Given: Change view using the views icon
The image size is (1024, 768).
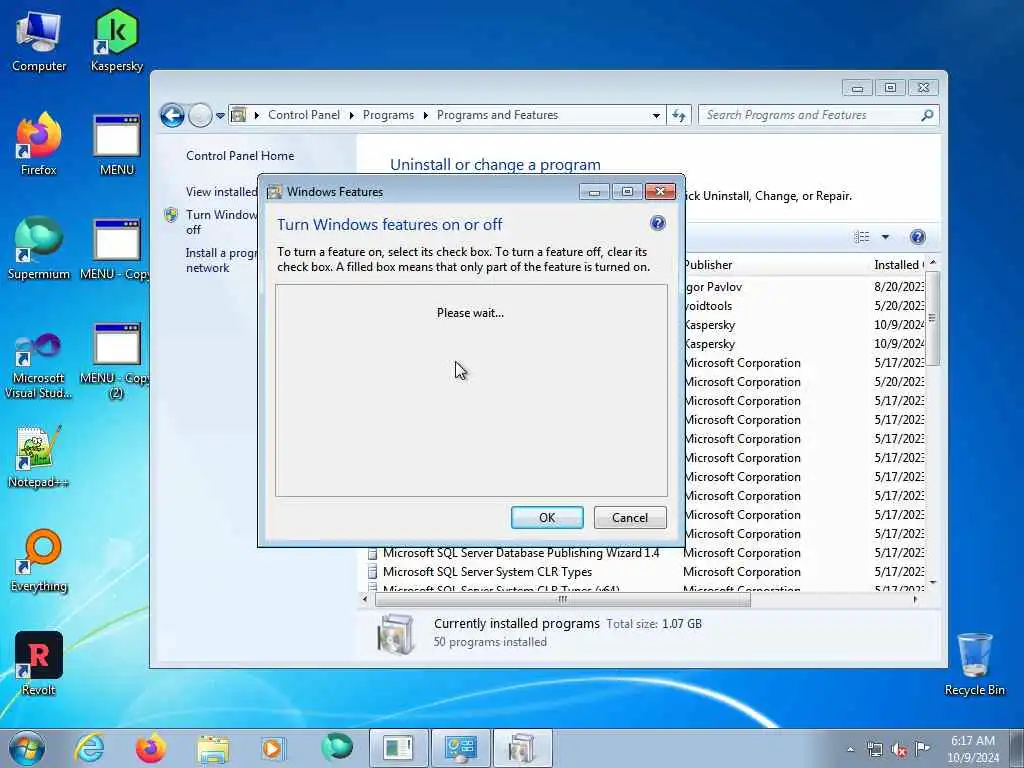Looking at the screenshot, I should 862,237.
